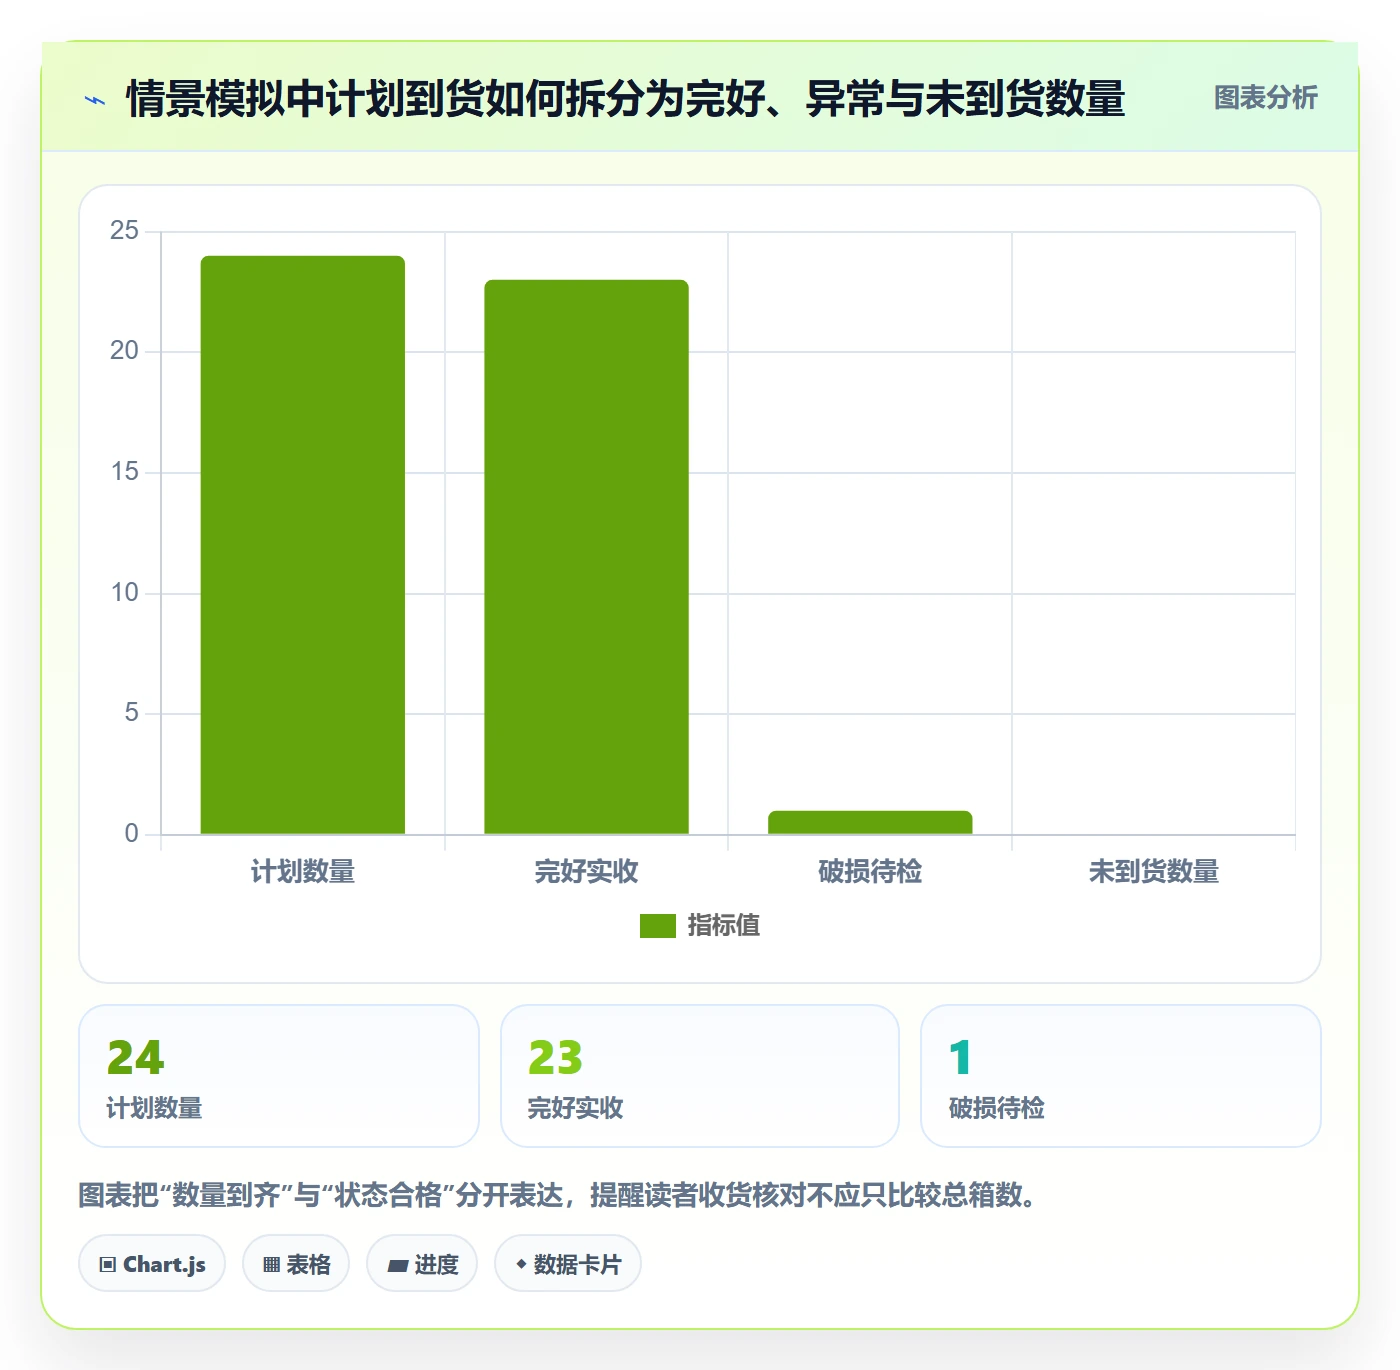Click the y-axis value 20
The height and width of the screenshot is (1370, 1400).
(x=124, y=351)
